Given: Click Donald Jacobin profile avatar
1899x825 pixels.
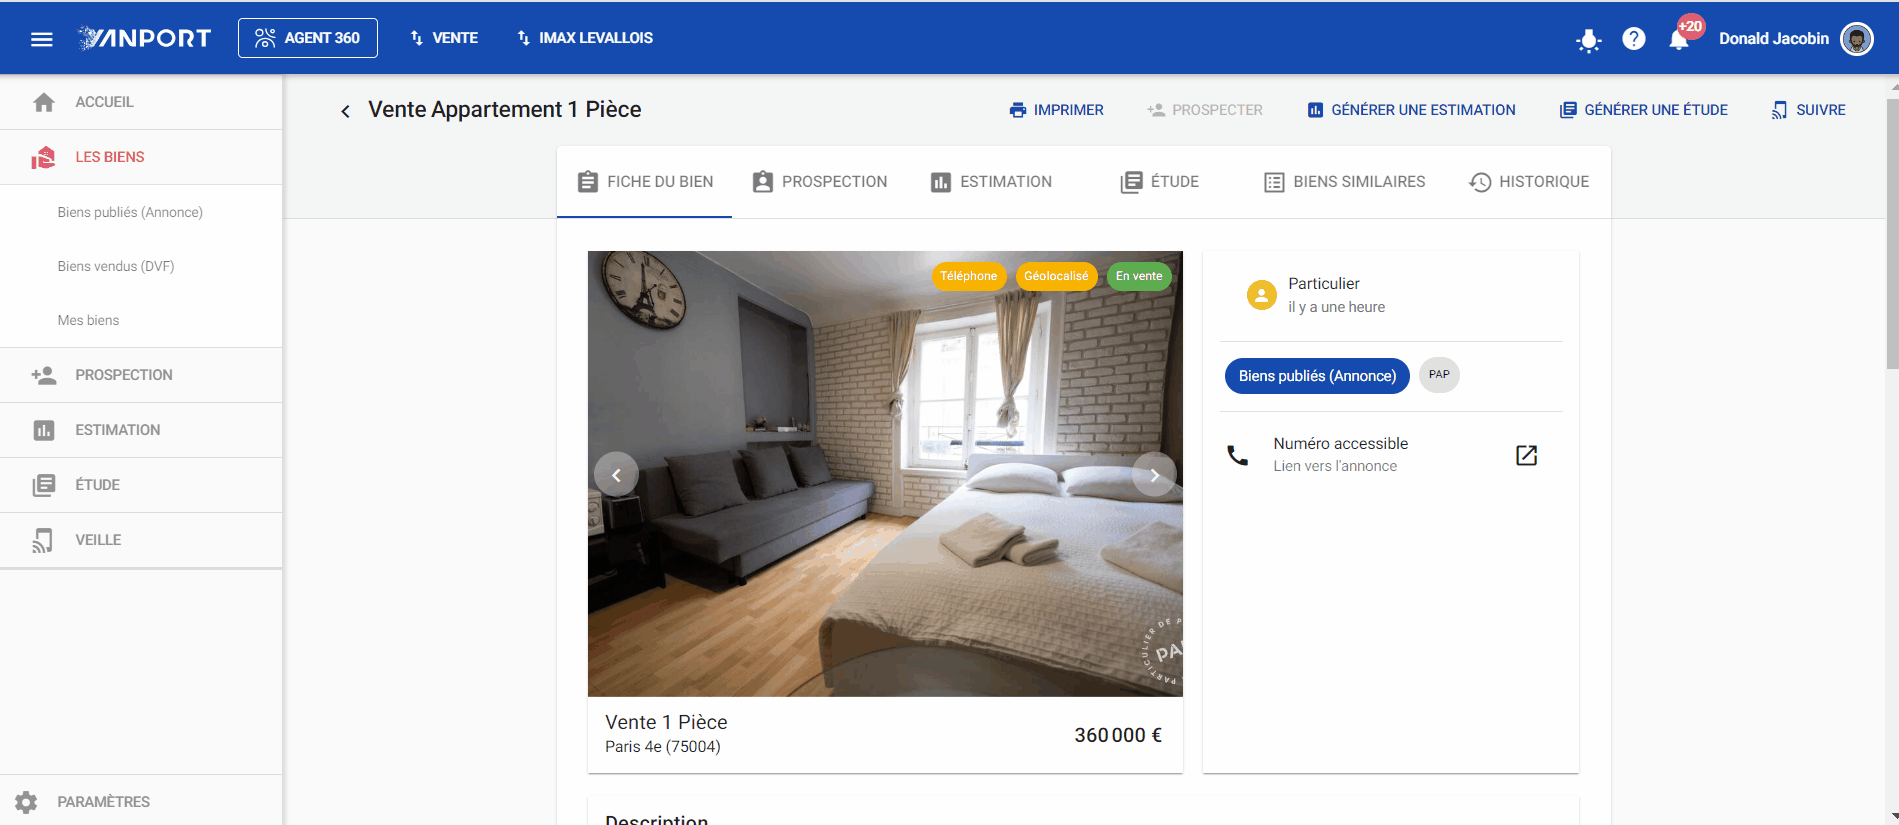Looking at the screenshot, I should [x=1857, y=39].
